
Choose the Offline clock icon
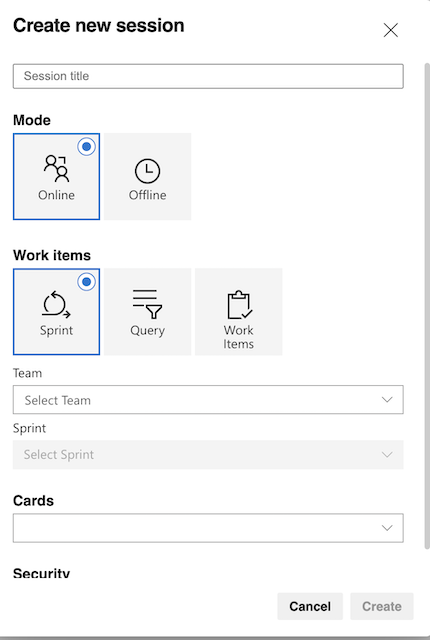coord(147,171)
